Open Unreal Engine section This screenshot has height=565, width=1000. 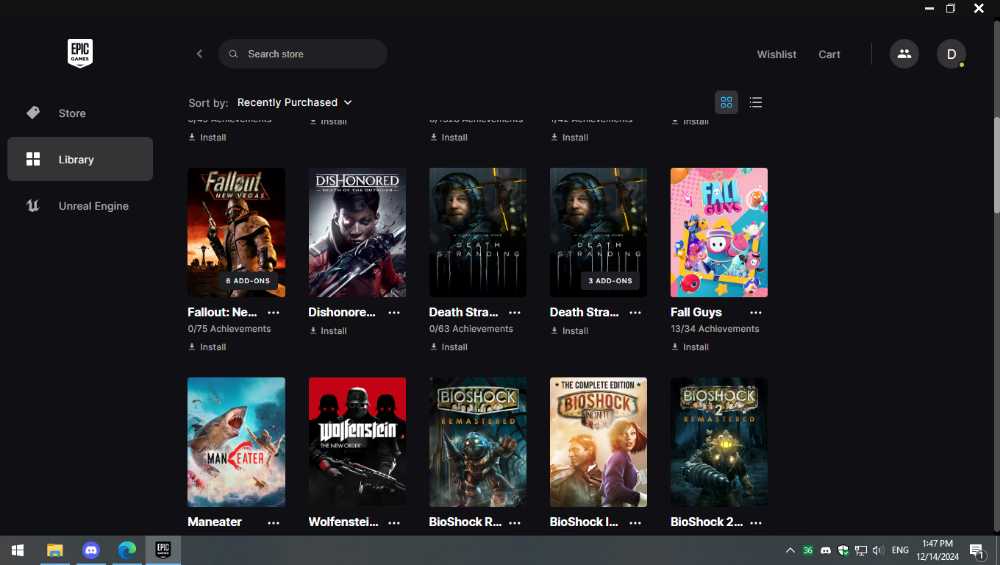[x=80, y=206]
